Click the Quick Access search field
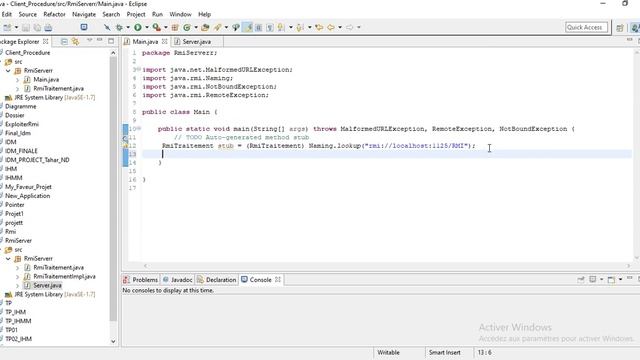640x360 pixels. point(586,27)
